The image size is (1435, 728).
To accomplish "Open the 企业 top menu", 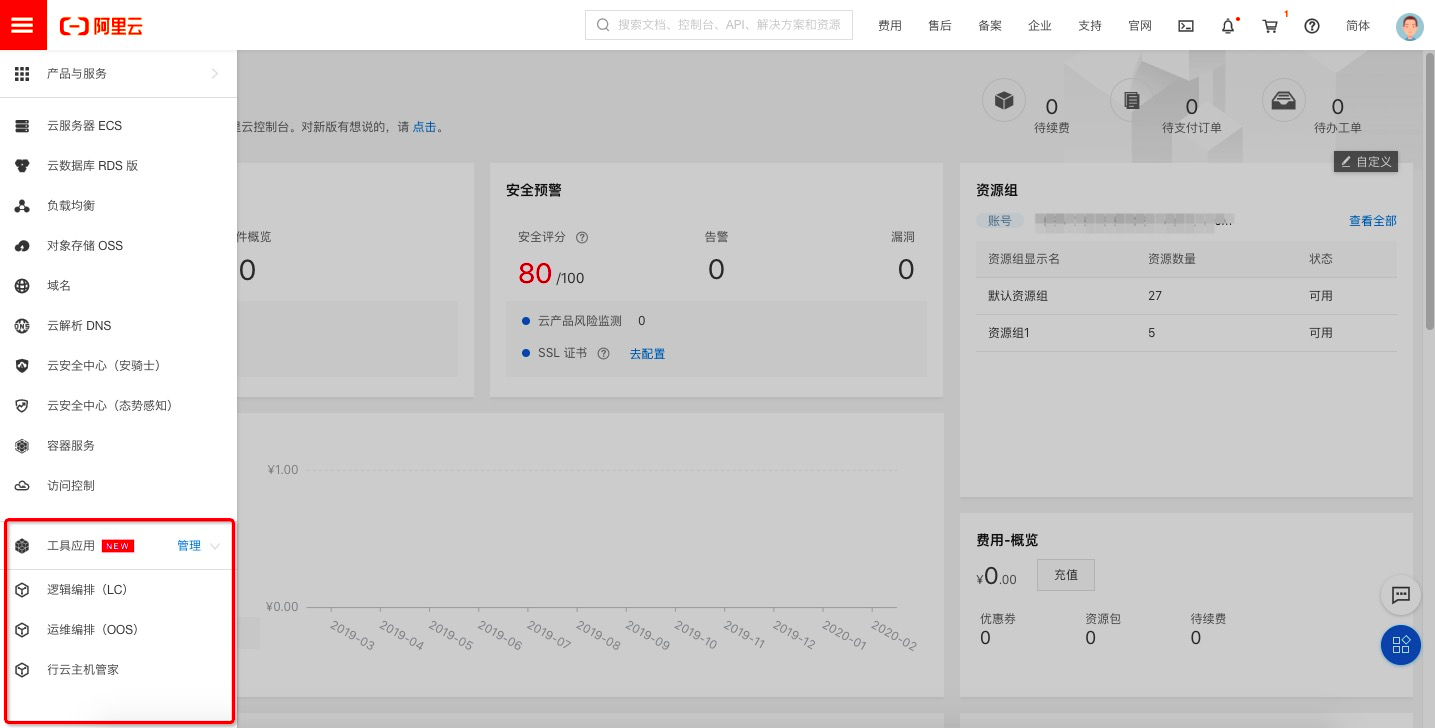I will (x=1040, y=26).
